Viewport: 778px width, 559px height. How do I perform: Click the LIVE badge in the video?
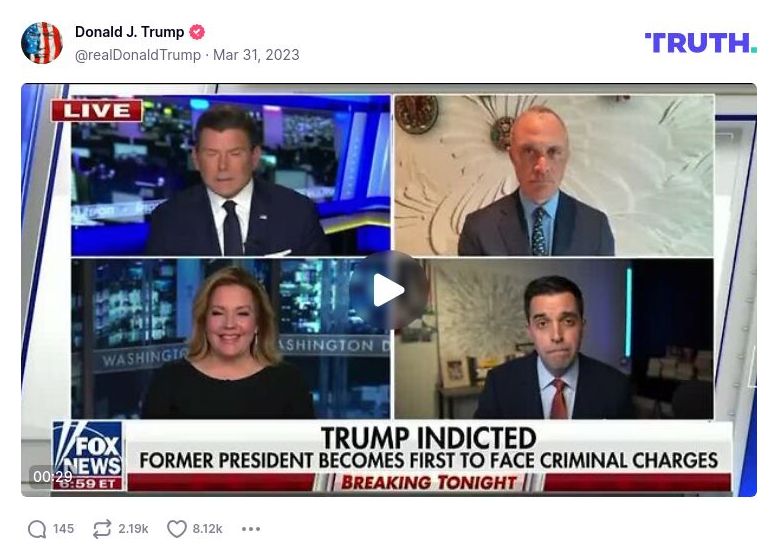point(97,111)
